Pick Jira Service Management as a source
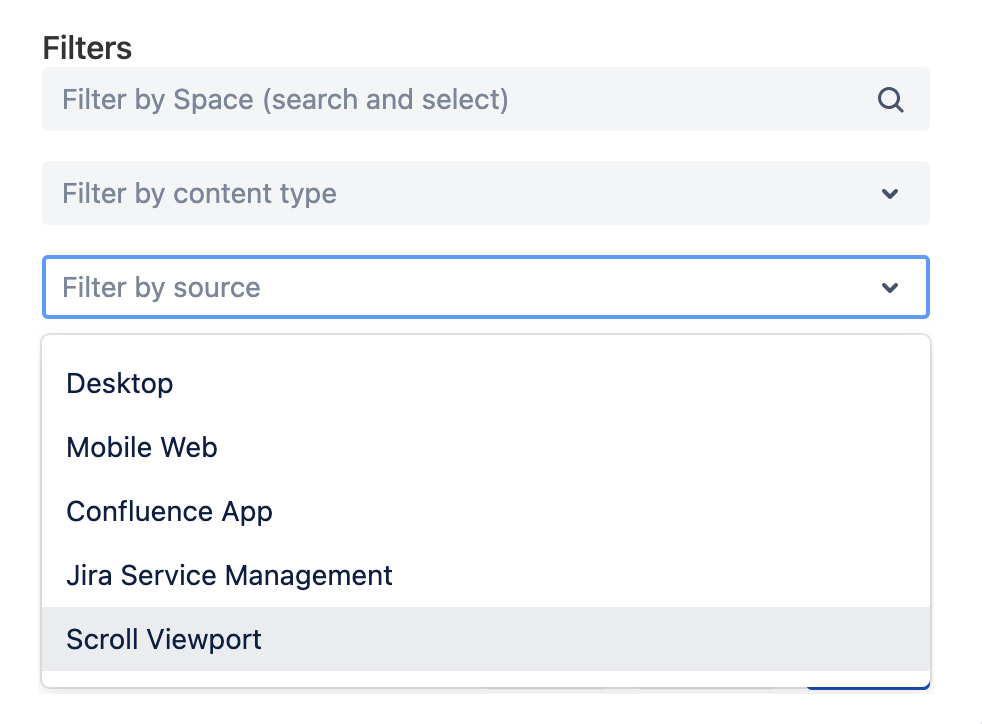The width and height of the screenshot is (982, 724). [229, 575]
